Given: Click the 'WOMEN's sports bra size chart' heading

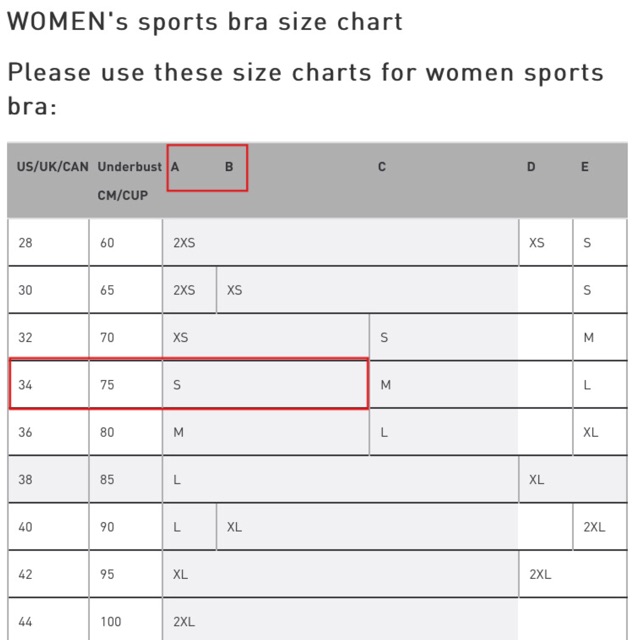Looking at the screenshot, I should (205, 21).
